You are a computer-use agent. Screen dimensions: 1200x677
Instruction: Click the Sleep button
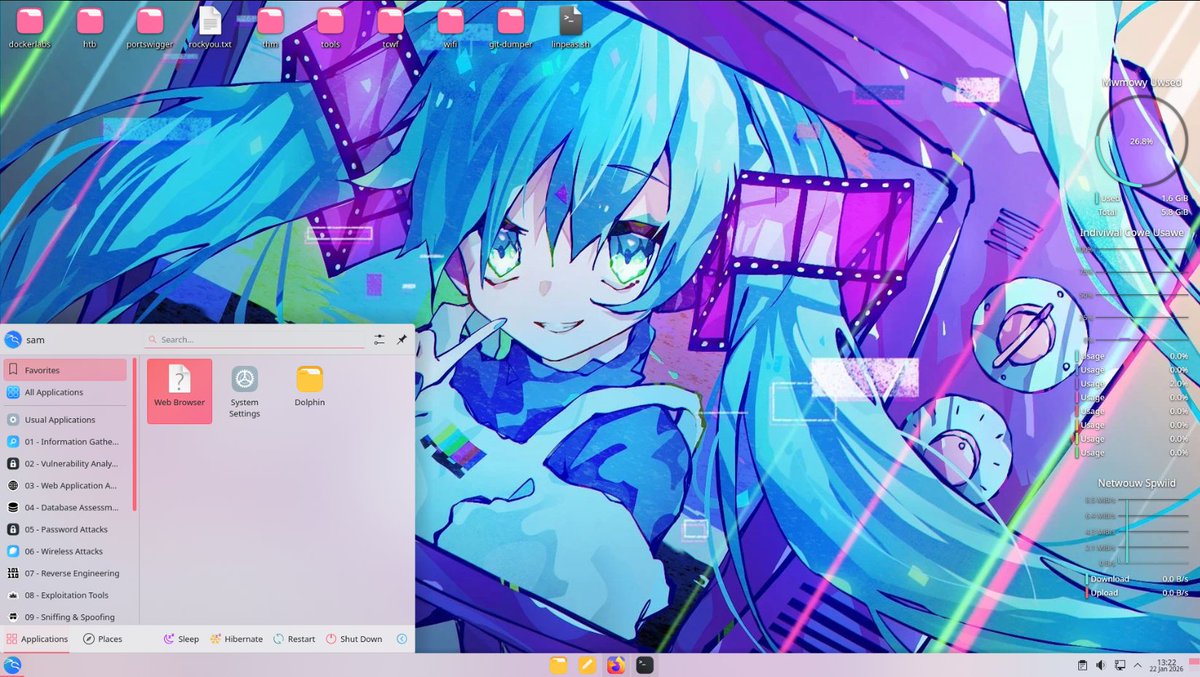click(x=181, y=639)
